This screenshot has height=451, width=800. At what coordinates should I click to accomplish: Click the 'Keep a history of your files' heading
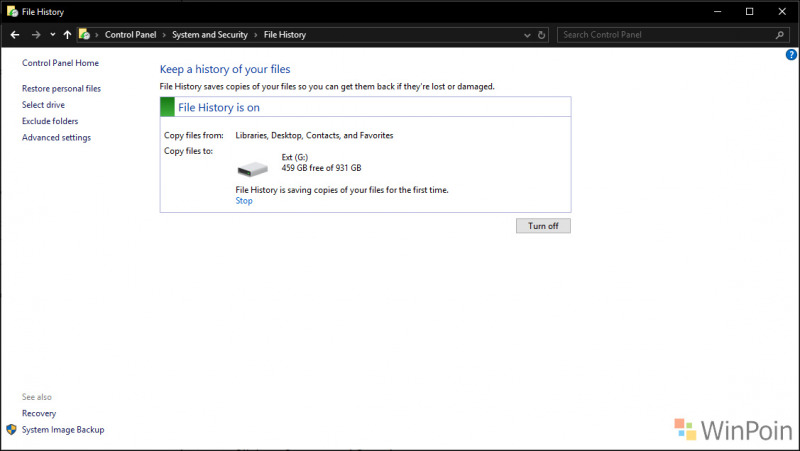(x=225, y=69)
